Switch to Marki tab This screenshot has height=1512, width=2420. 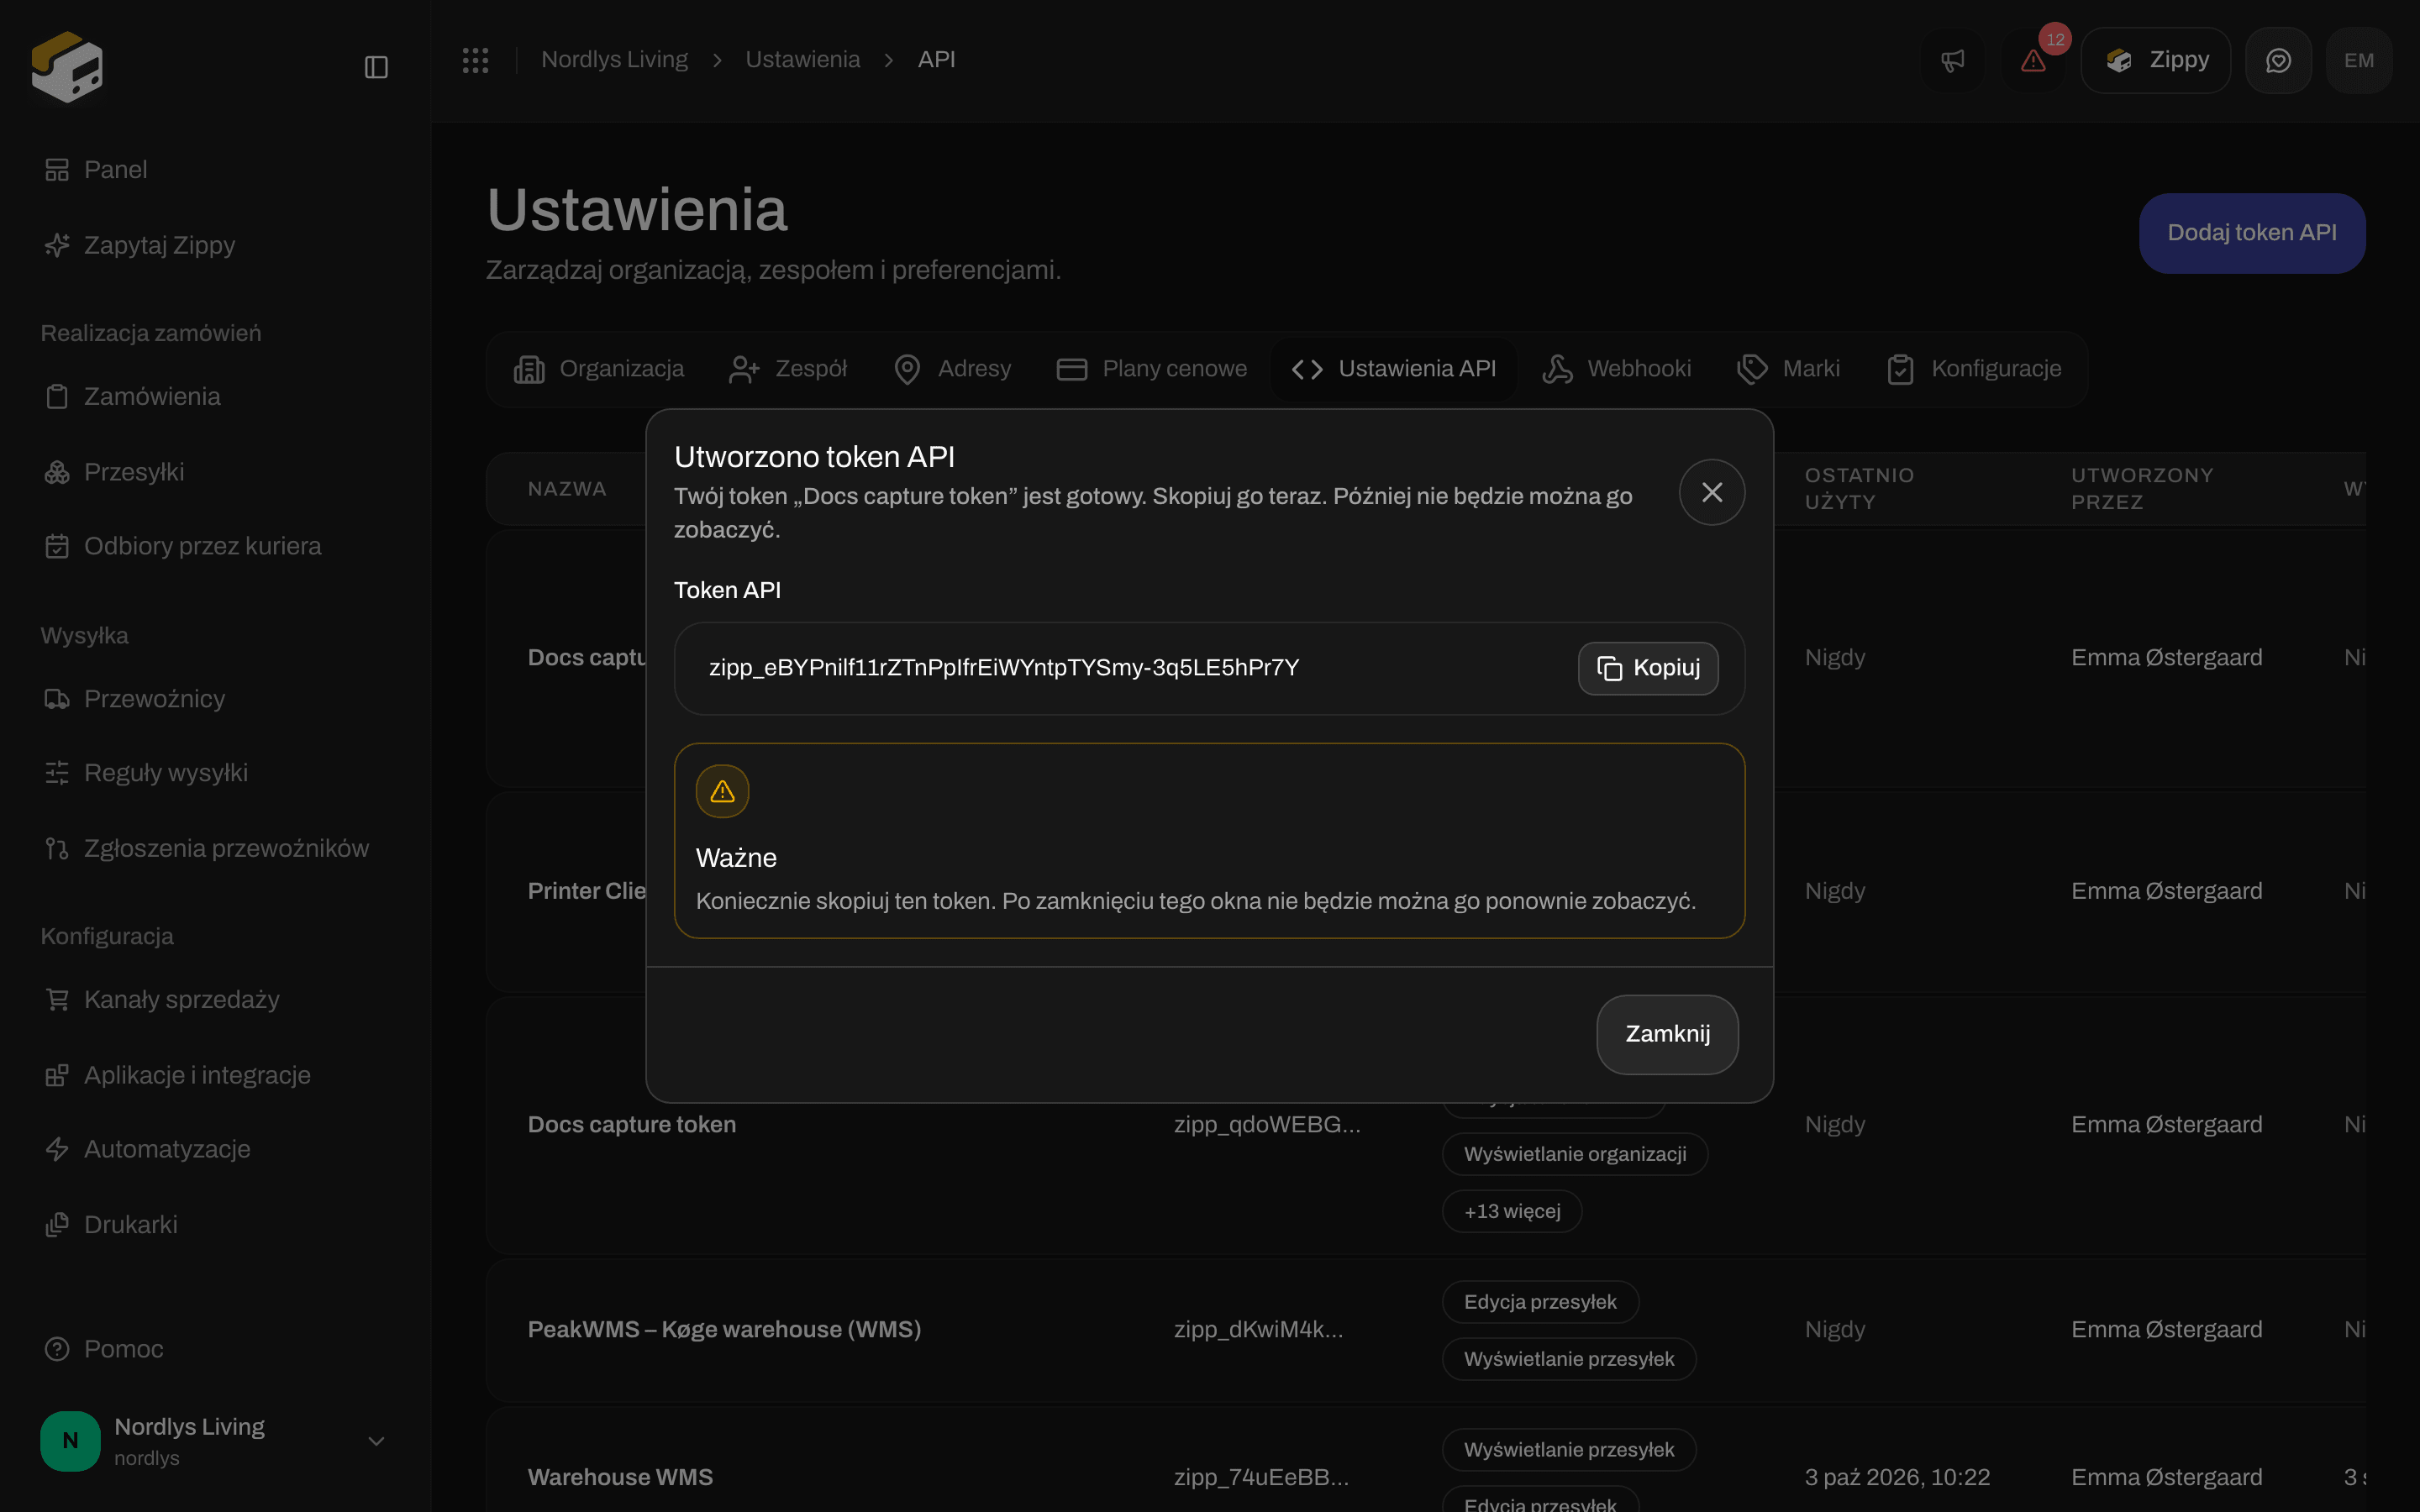tap(1789, 369)
